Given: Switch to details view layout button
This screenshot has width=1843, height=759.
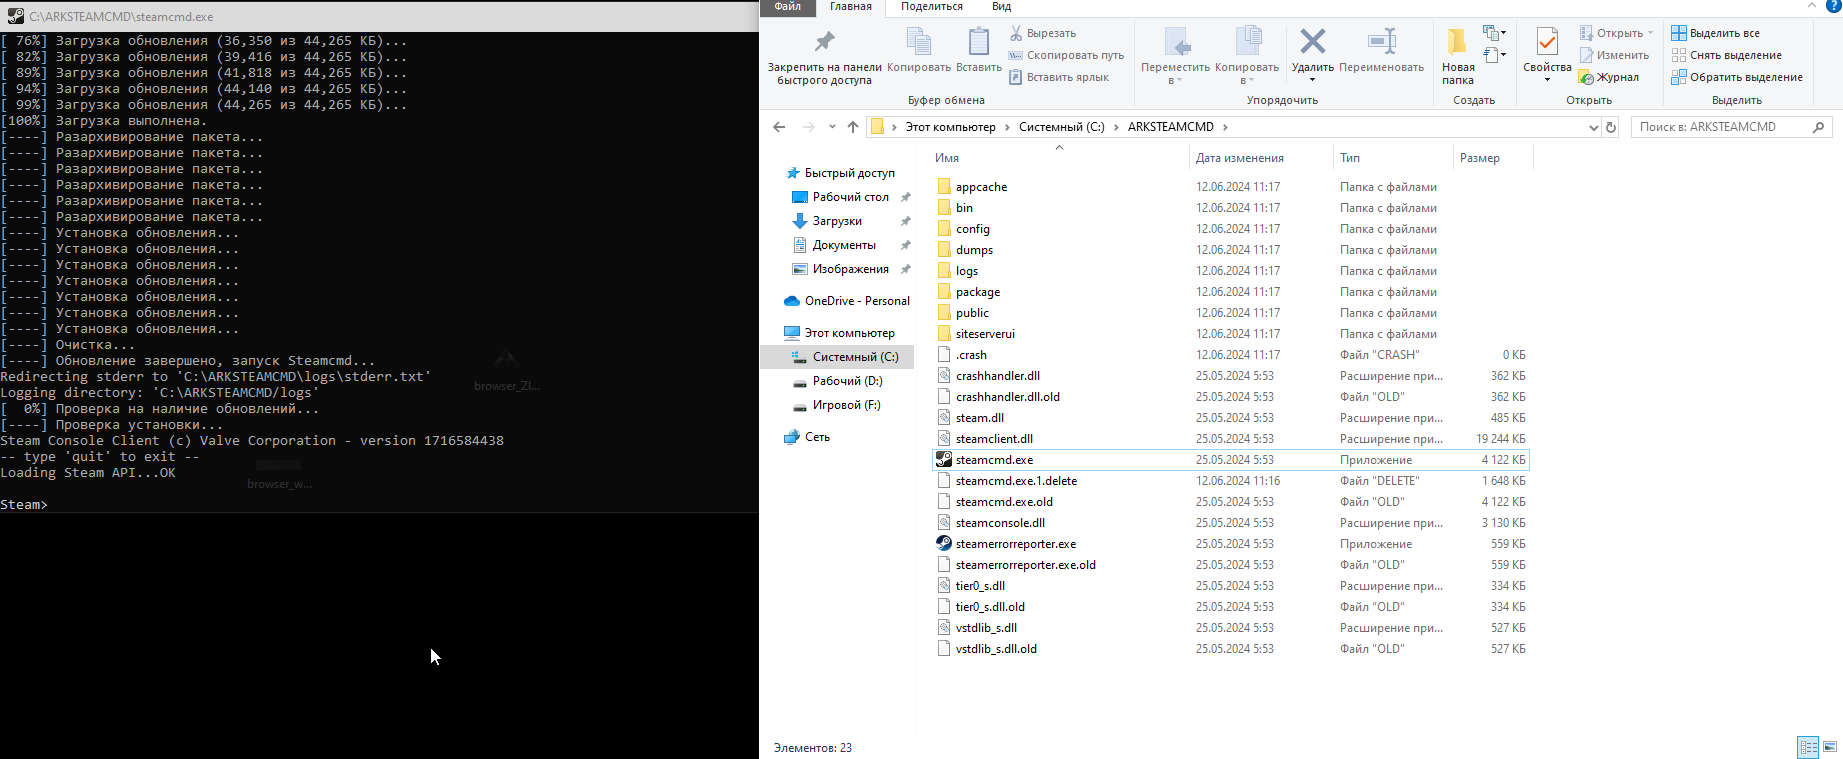Looking at the screenshot, I should tap(1808, 747).
